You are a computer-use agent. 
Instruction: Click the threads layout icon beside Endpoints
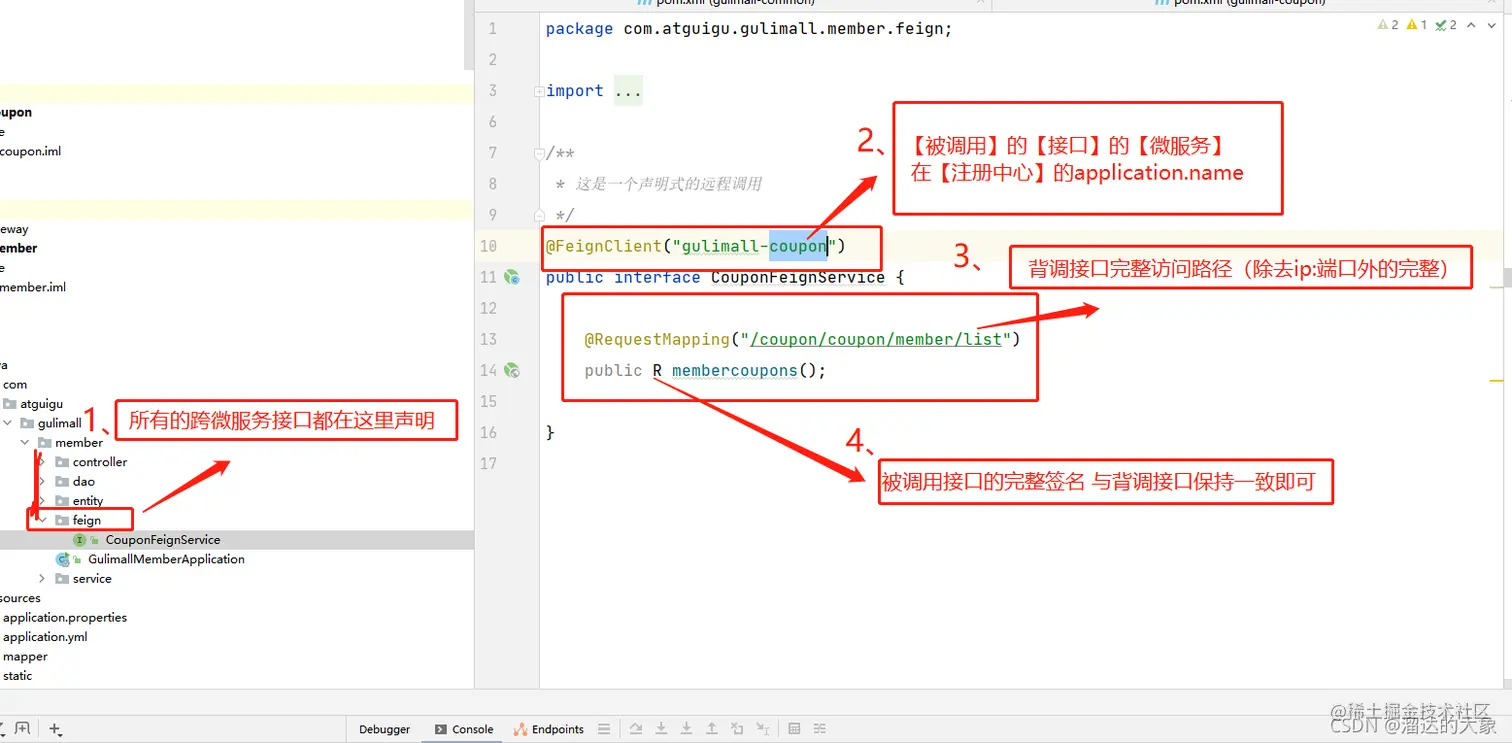pyautogui.click(x=603, y=729)
